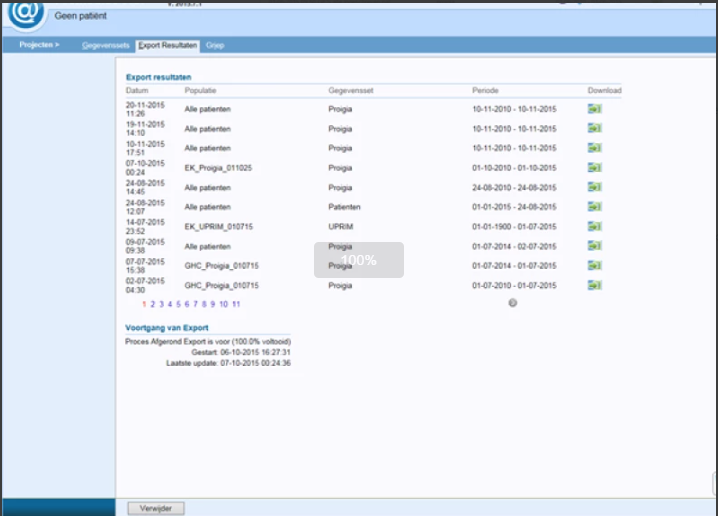Go to results page 10
Image resolution: width=718 pixels, height=516 pixels.
(x=223, y=304)
